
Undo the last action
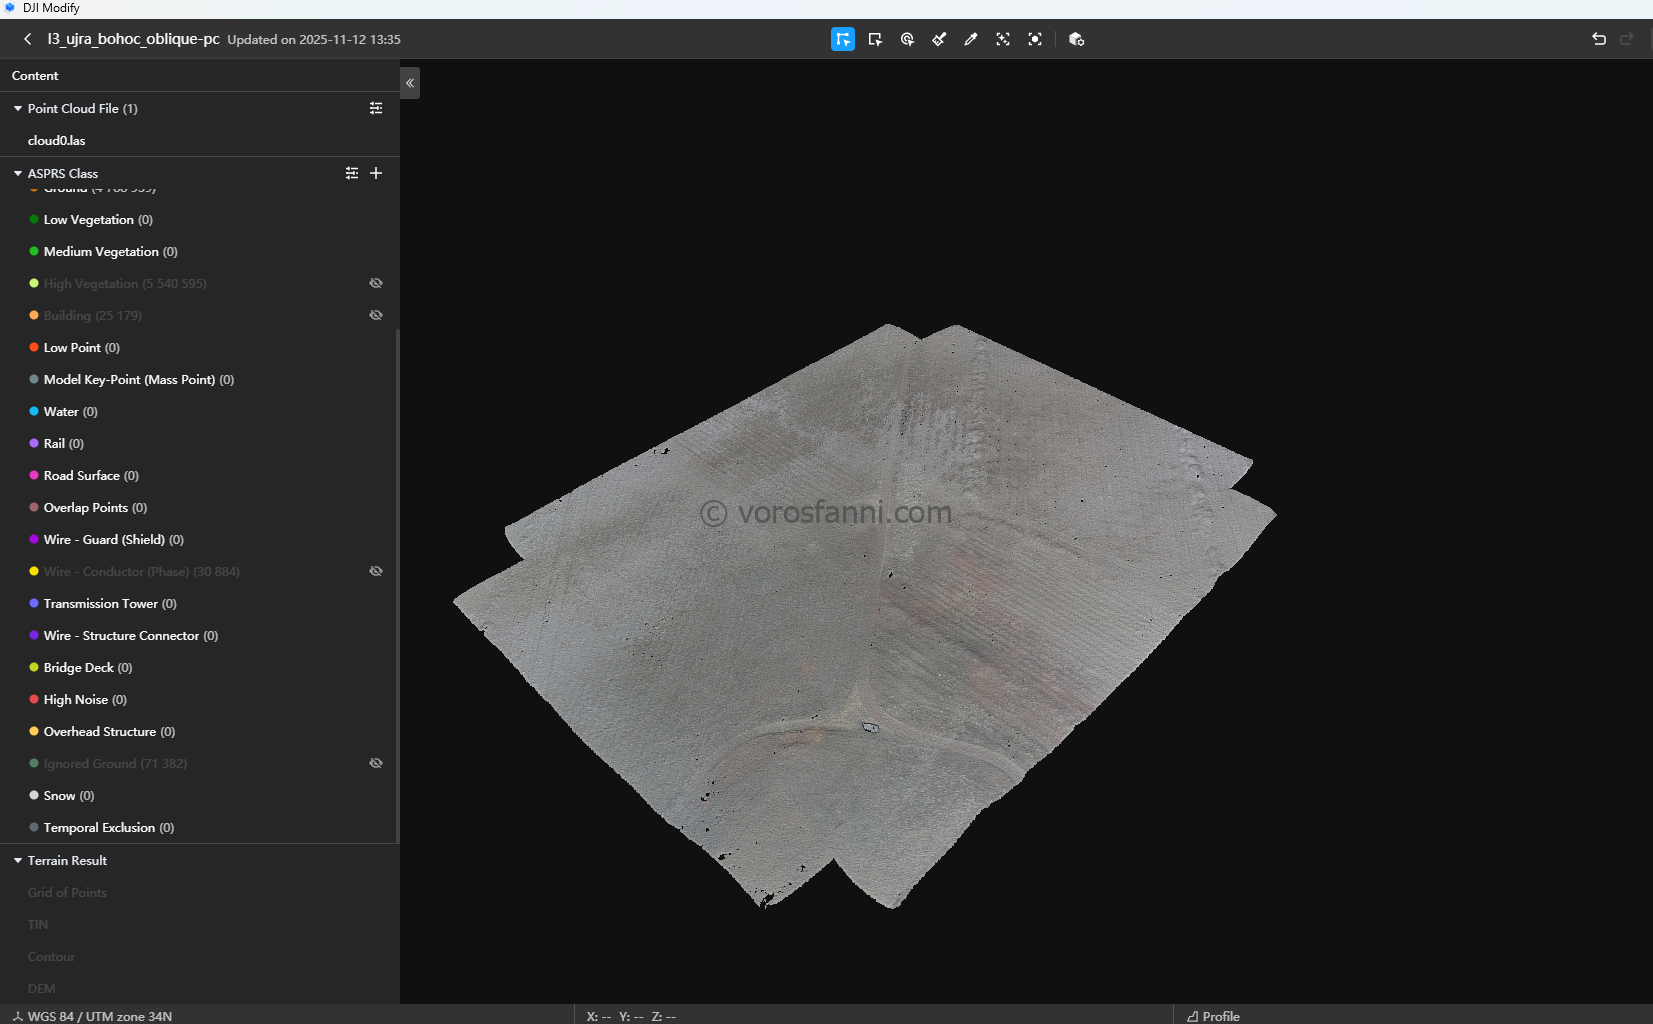pos(1599,39)
